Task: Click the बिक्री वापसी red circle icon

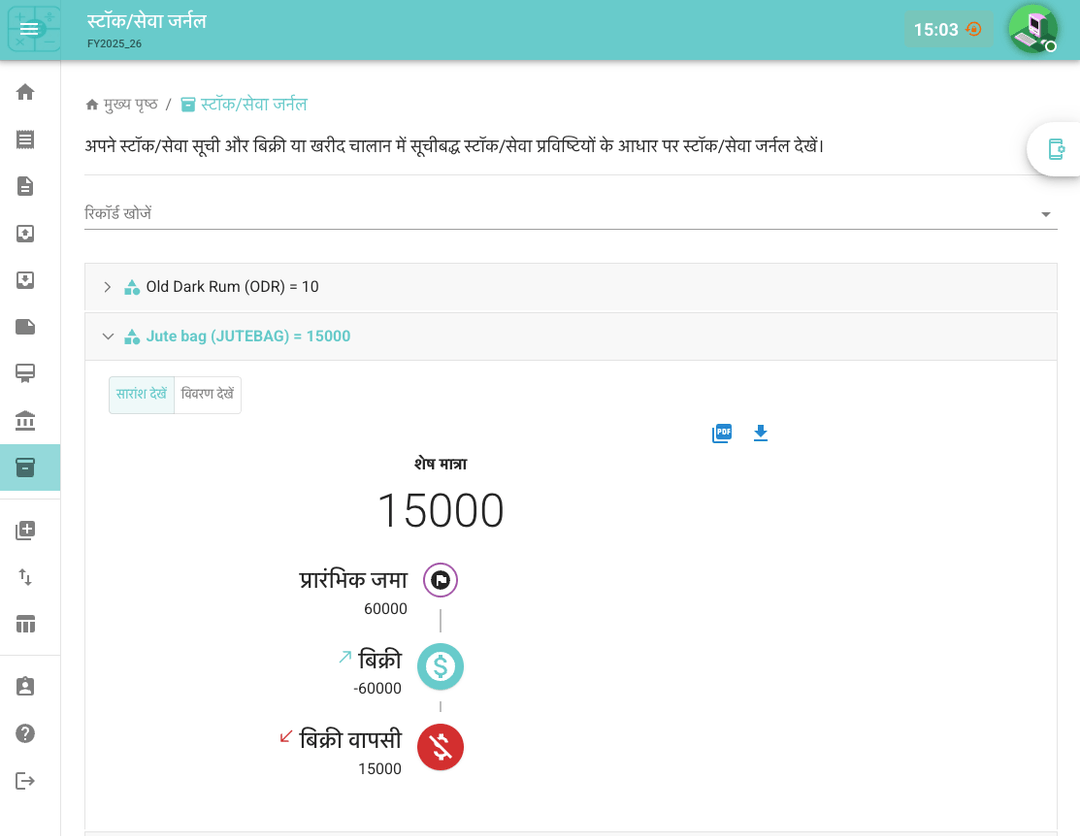Action: tap(440, 747)
